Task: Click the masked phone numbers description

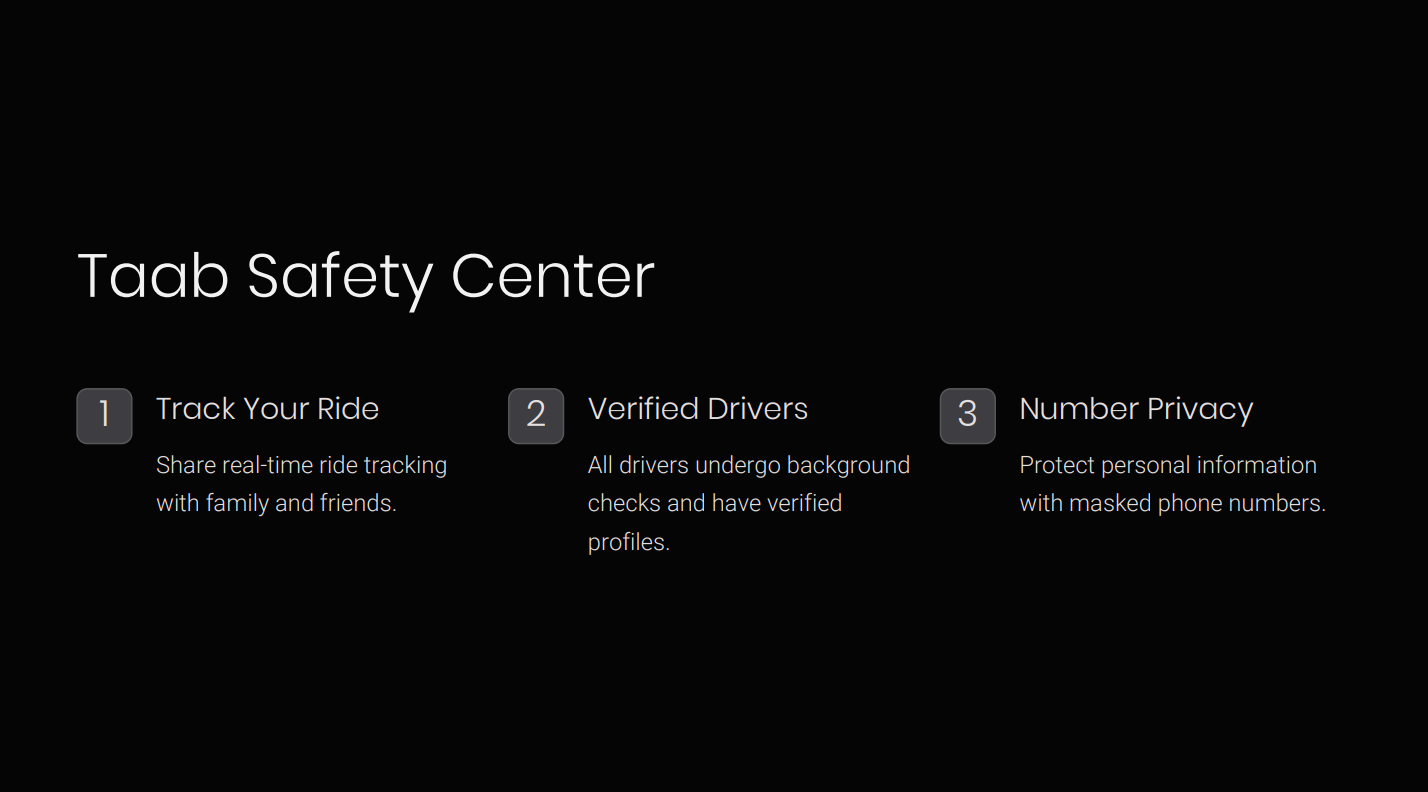Action: (1173, 484)
